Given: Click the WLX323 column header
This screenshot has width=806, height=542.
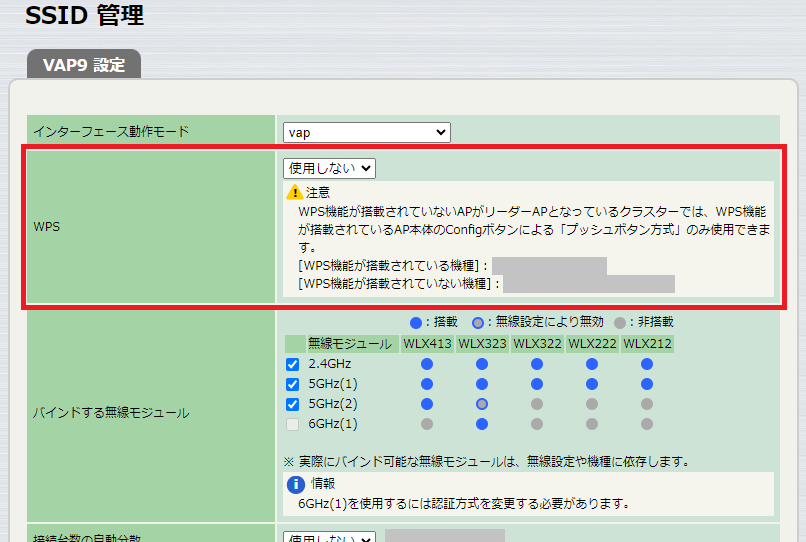Looking at the screenshot, I should 482,344.
